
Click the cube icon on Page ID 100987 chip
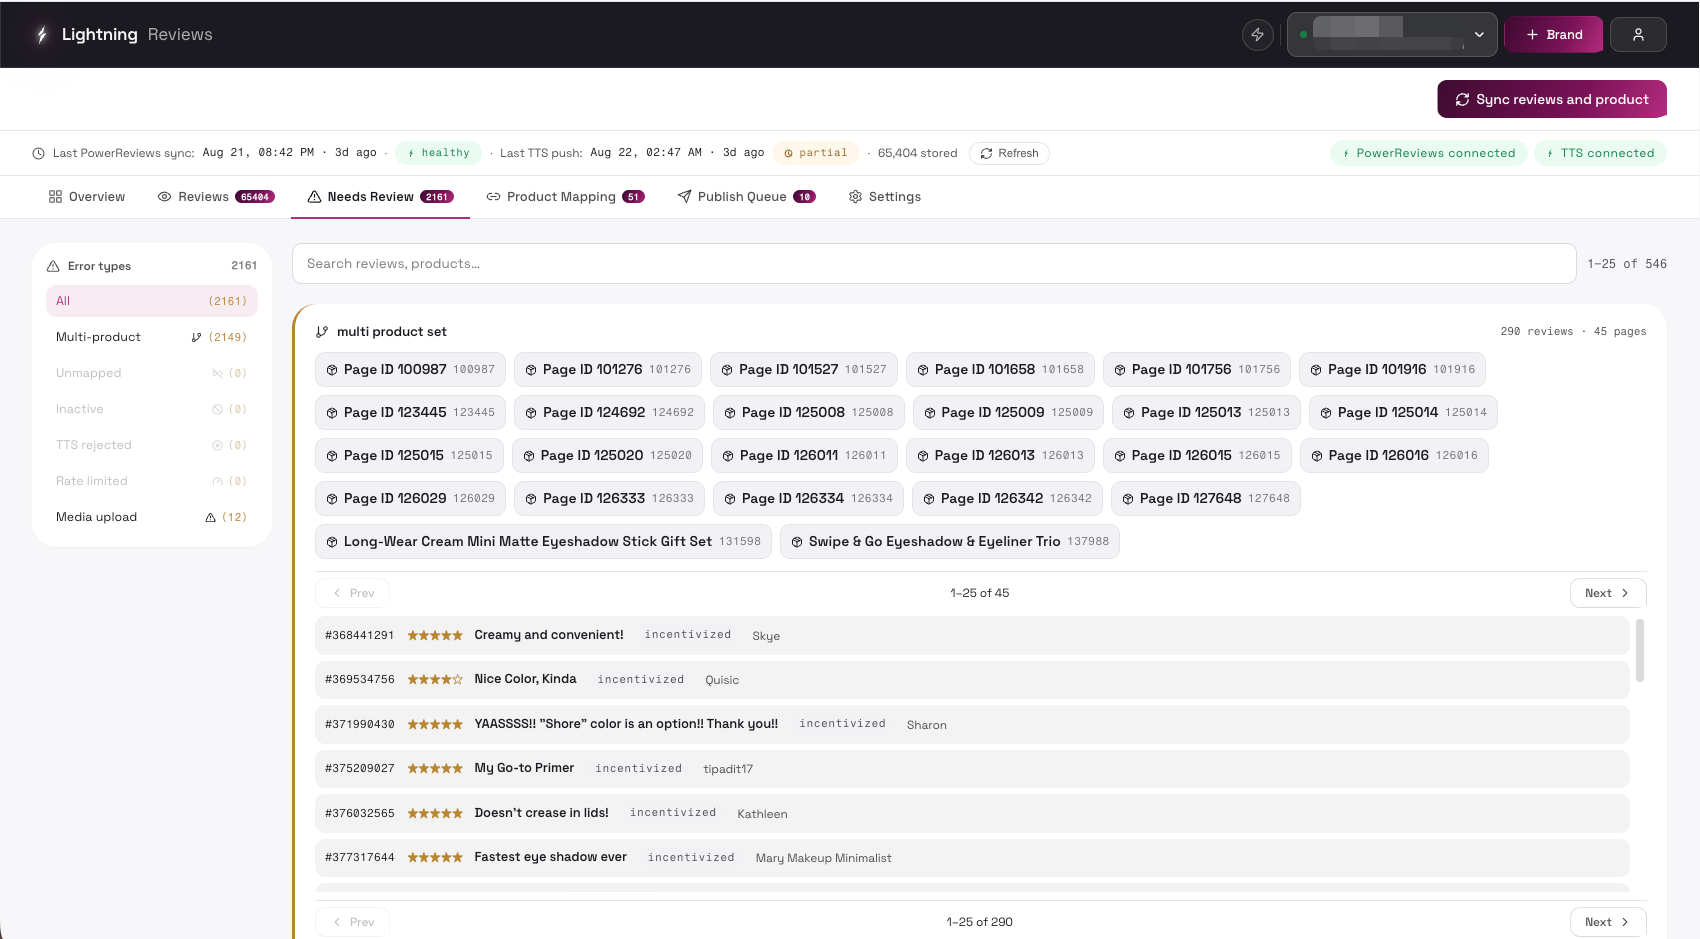(332, 370)
